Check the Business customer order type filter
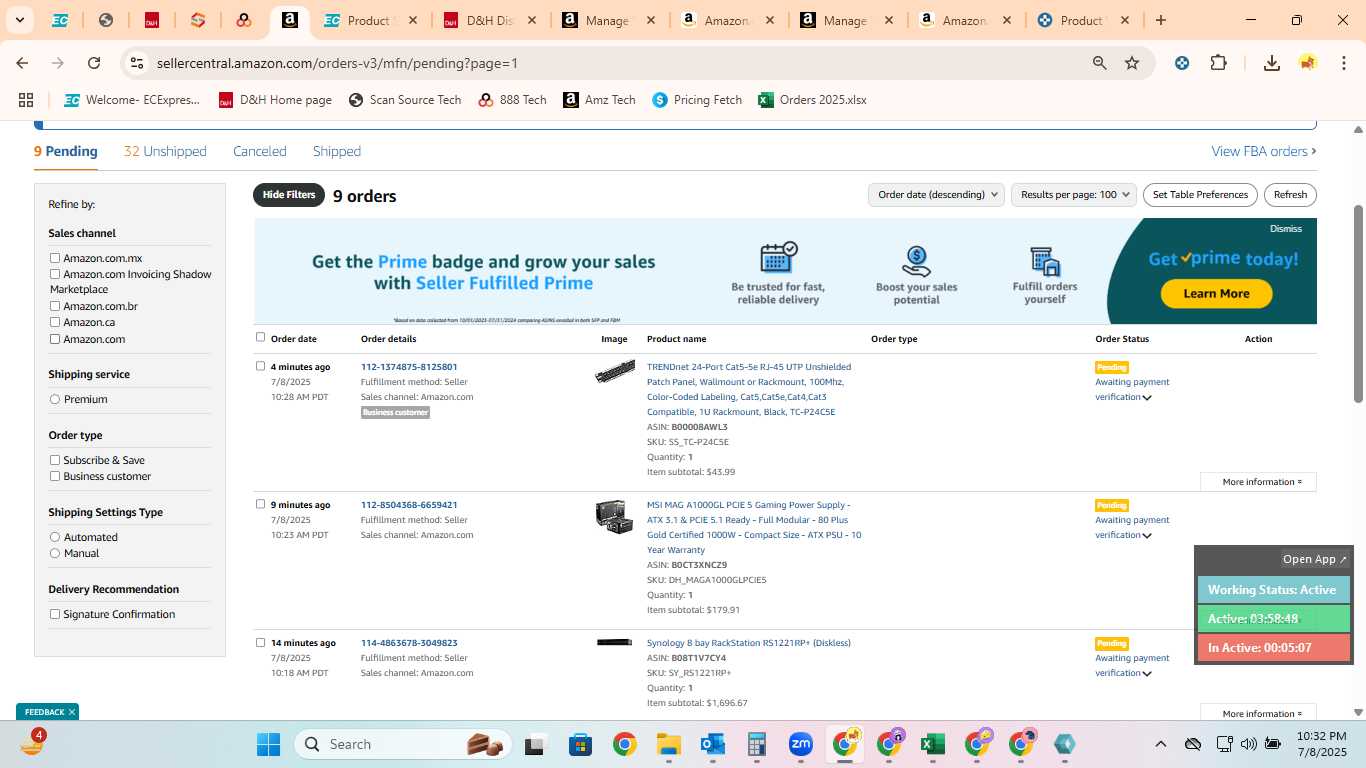This screenshot has height=768, width=1366. tap(55, 476)
